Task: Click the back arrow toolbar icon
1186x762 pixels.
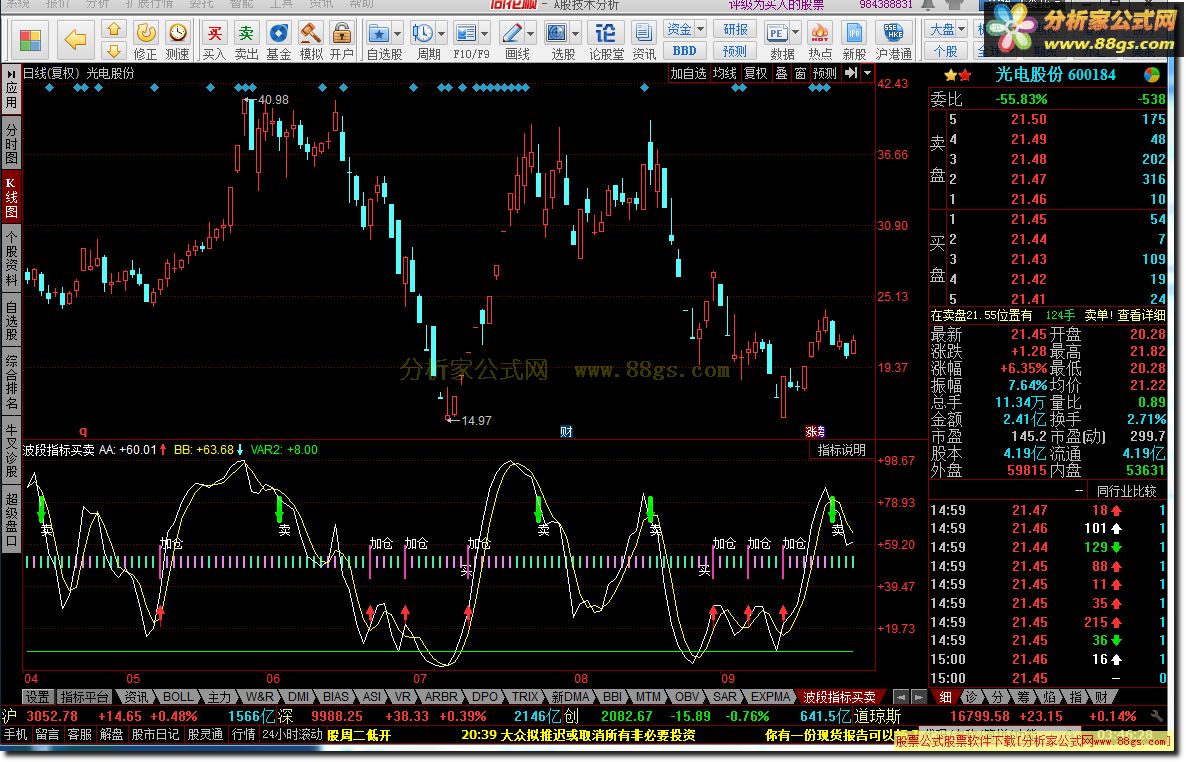Action: (74, 39)
